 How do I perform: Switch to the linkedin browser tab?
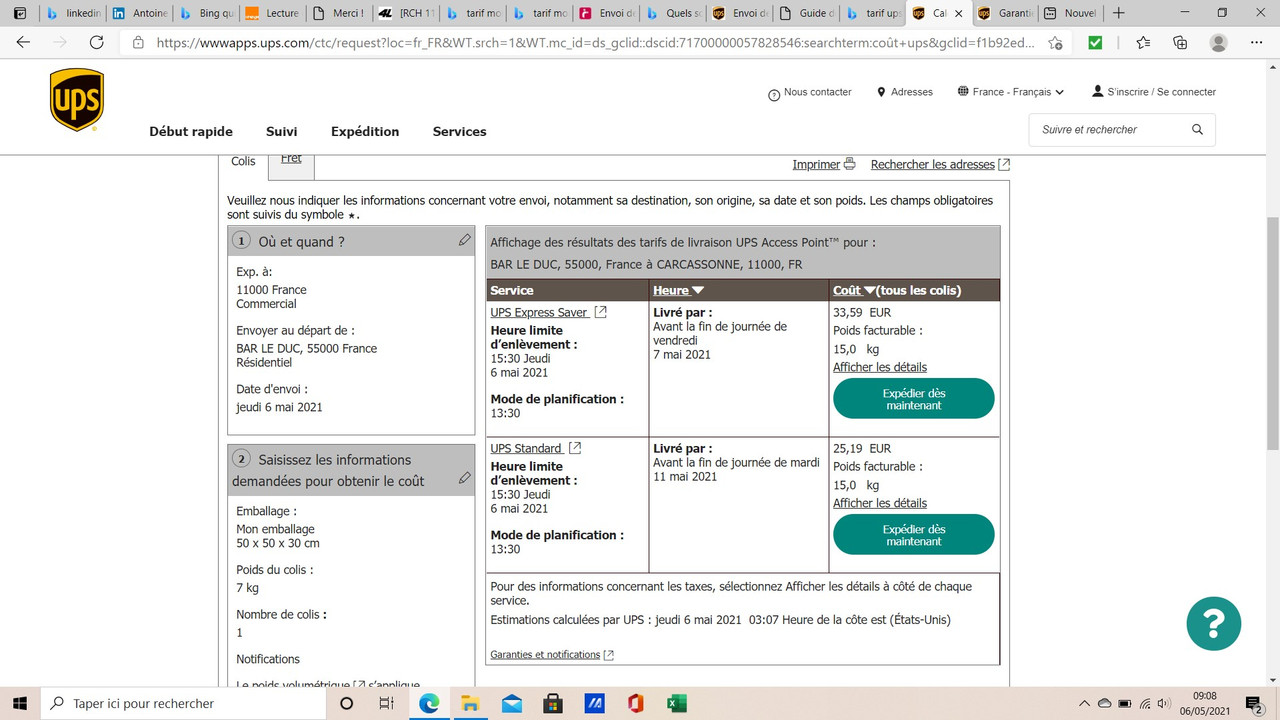coord(73,13)
